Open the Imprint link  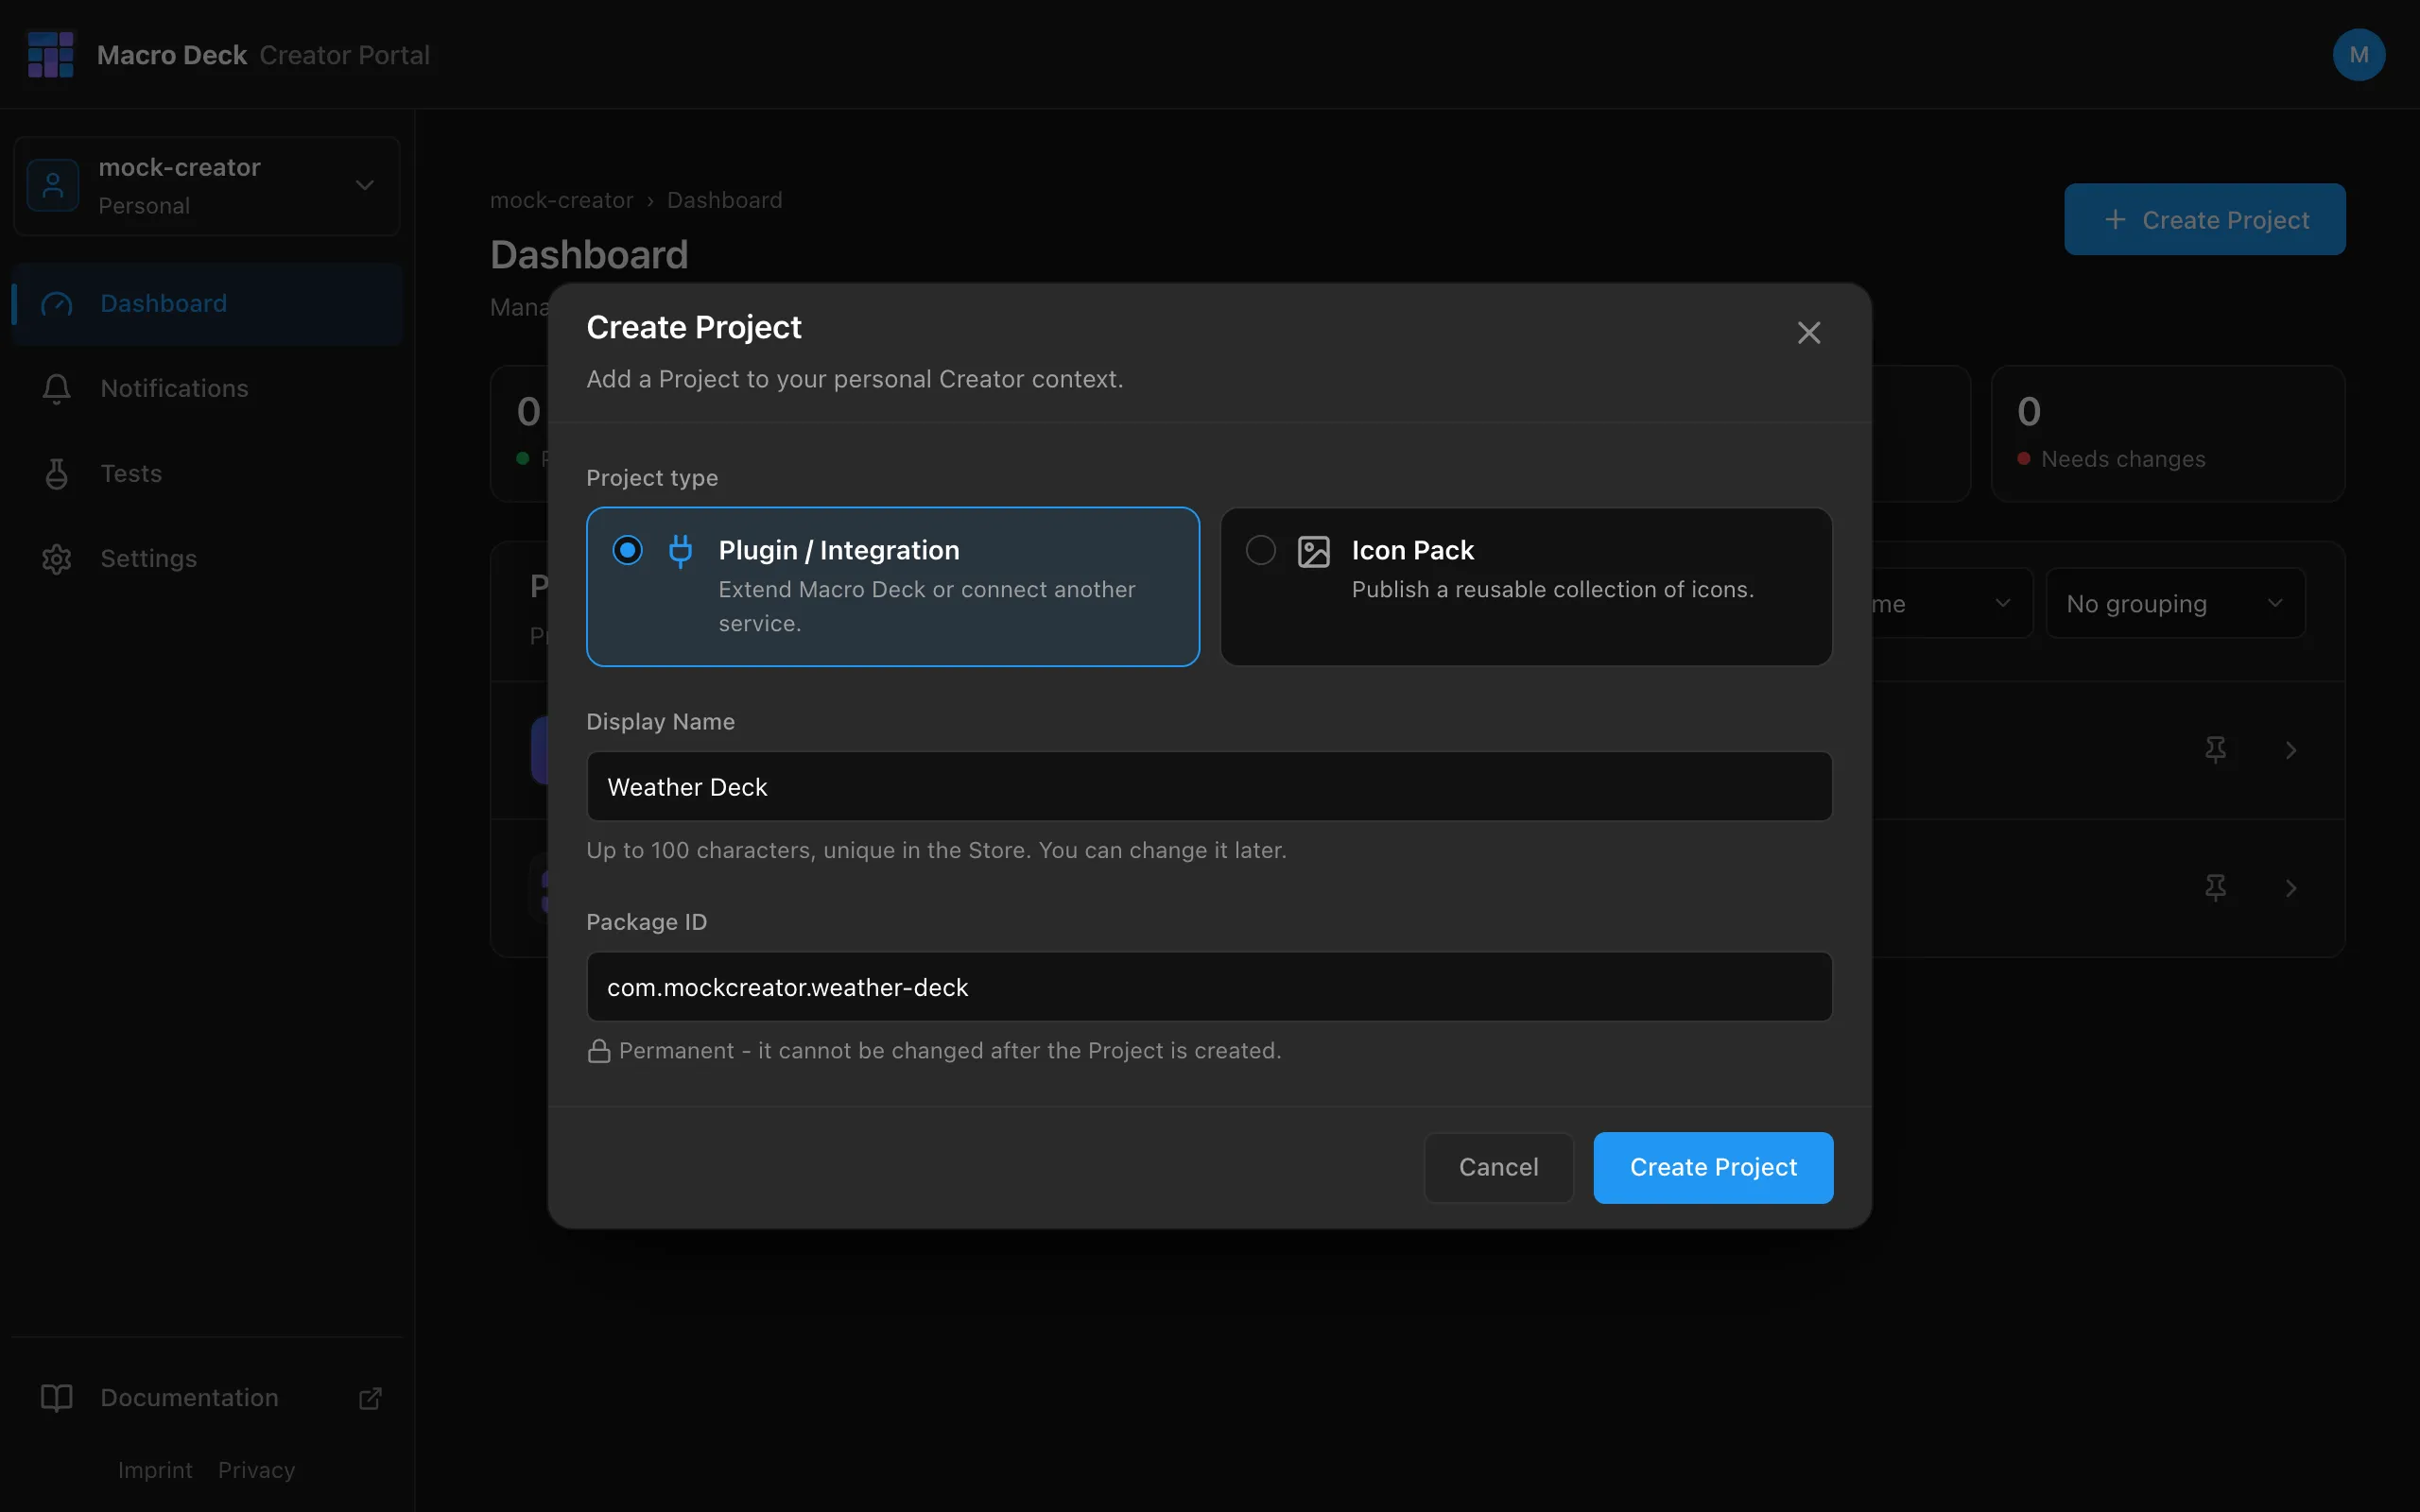click(155, 1470)
